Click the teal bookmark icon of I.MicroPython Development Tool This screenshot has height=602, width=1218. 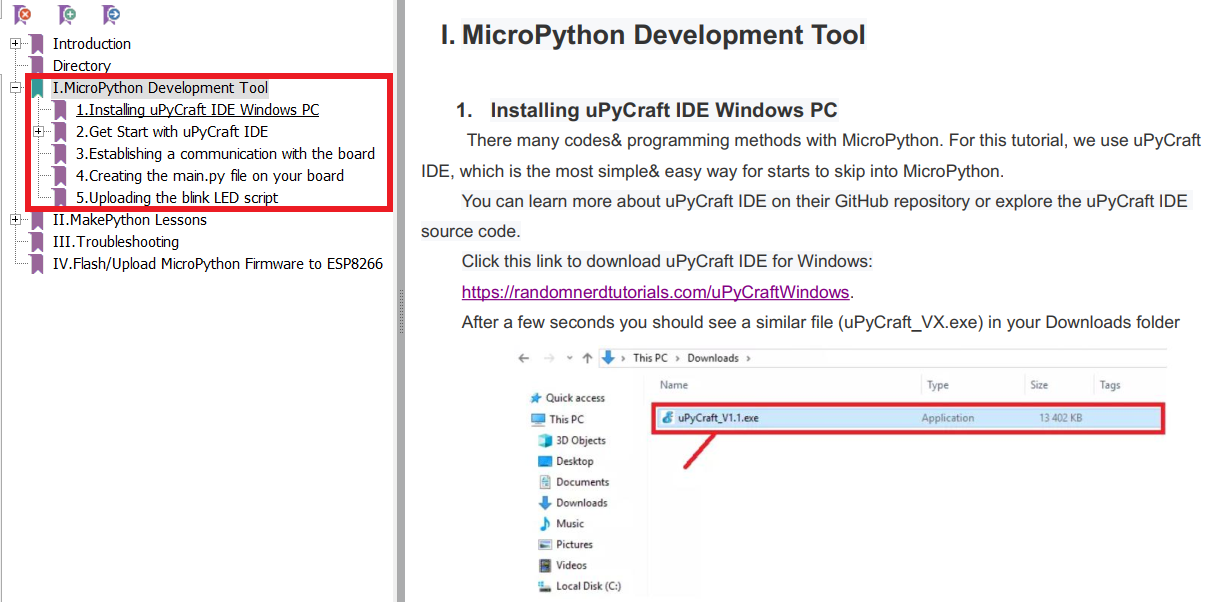(37, 88)
